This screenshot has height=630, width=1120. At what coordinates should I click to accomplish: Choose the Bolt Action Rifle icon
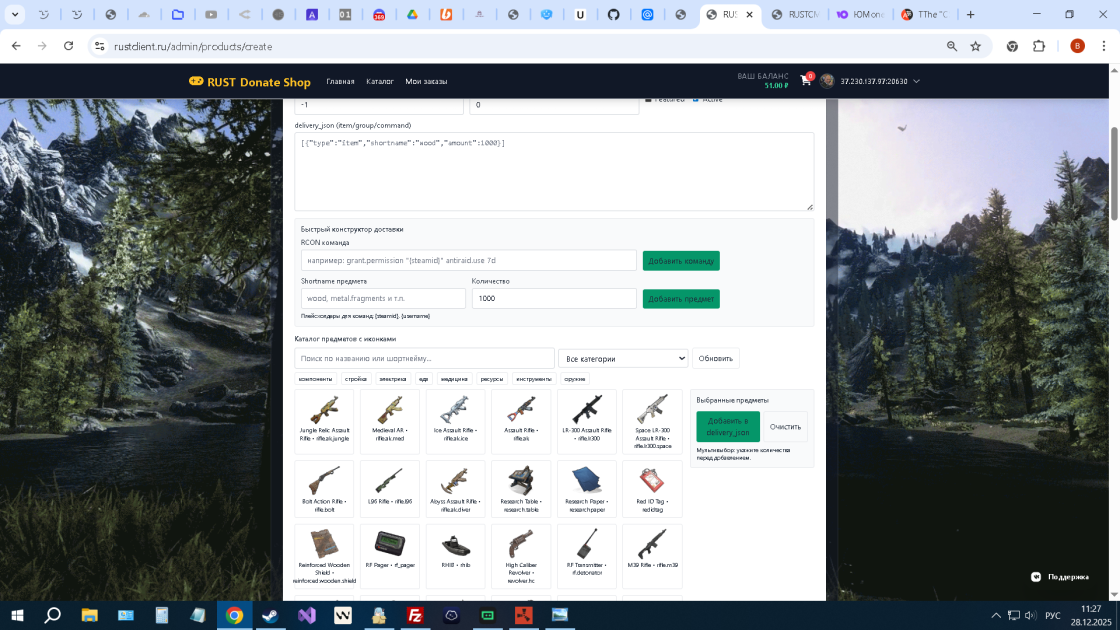pos(324,481)
